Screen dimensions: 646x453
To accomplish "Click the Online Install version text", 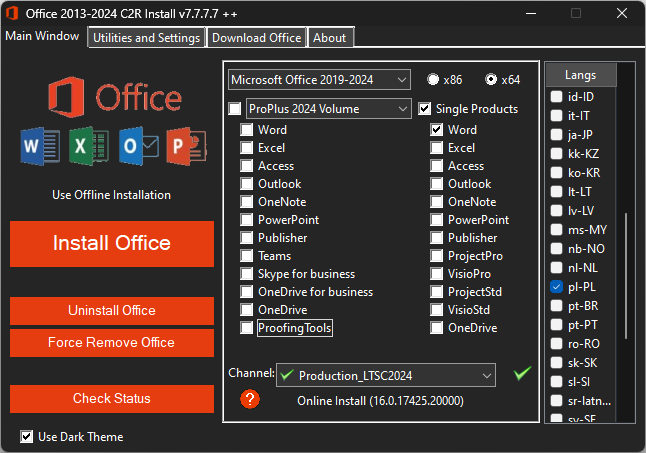I will pos(380,401).
